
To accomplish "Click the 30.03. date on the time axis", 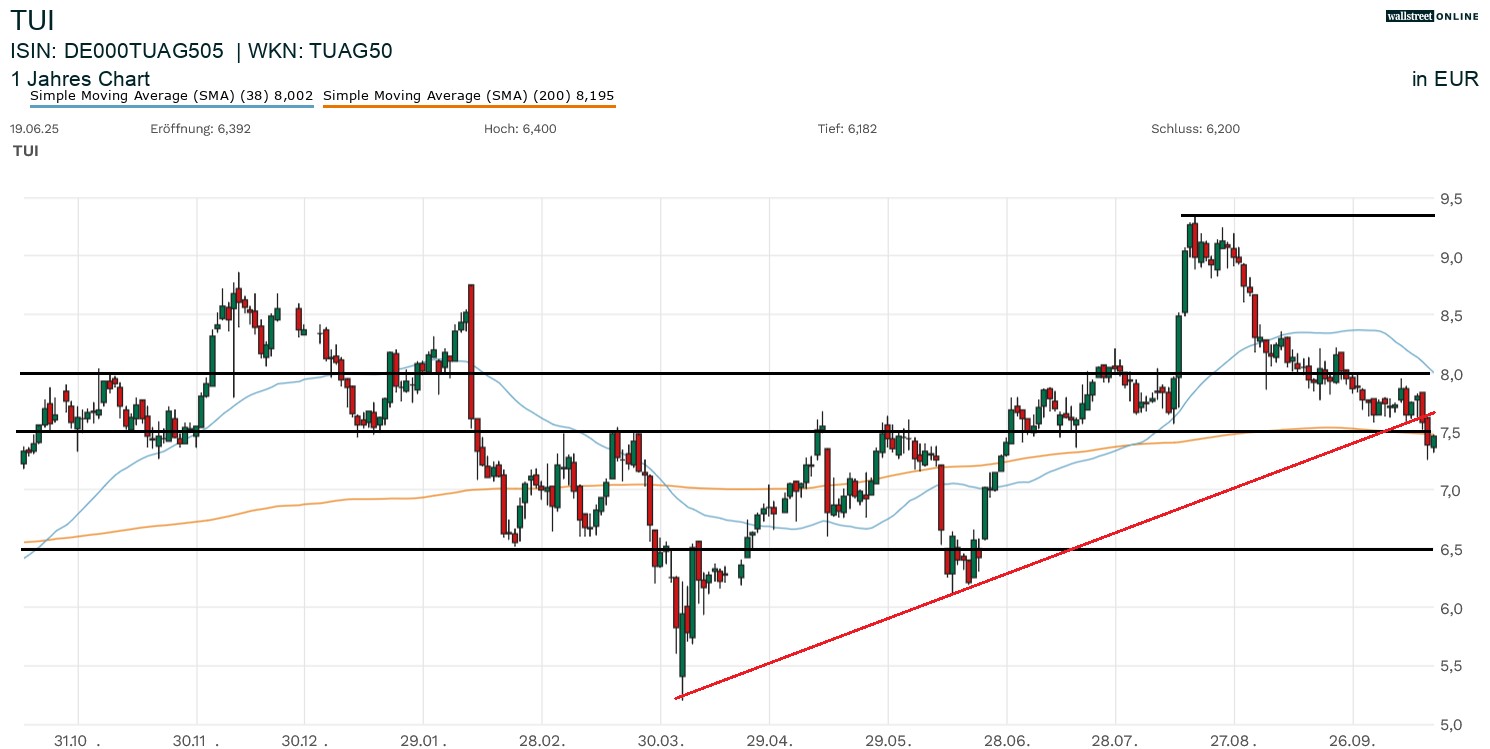I will (660, 740).
